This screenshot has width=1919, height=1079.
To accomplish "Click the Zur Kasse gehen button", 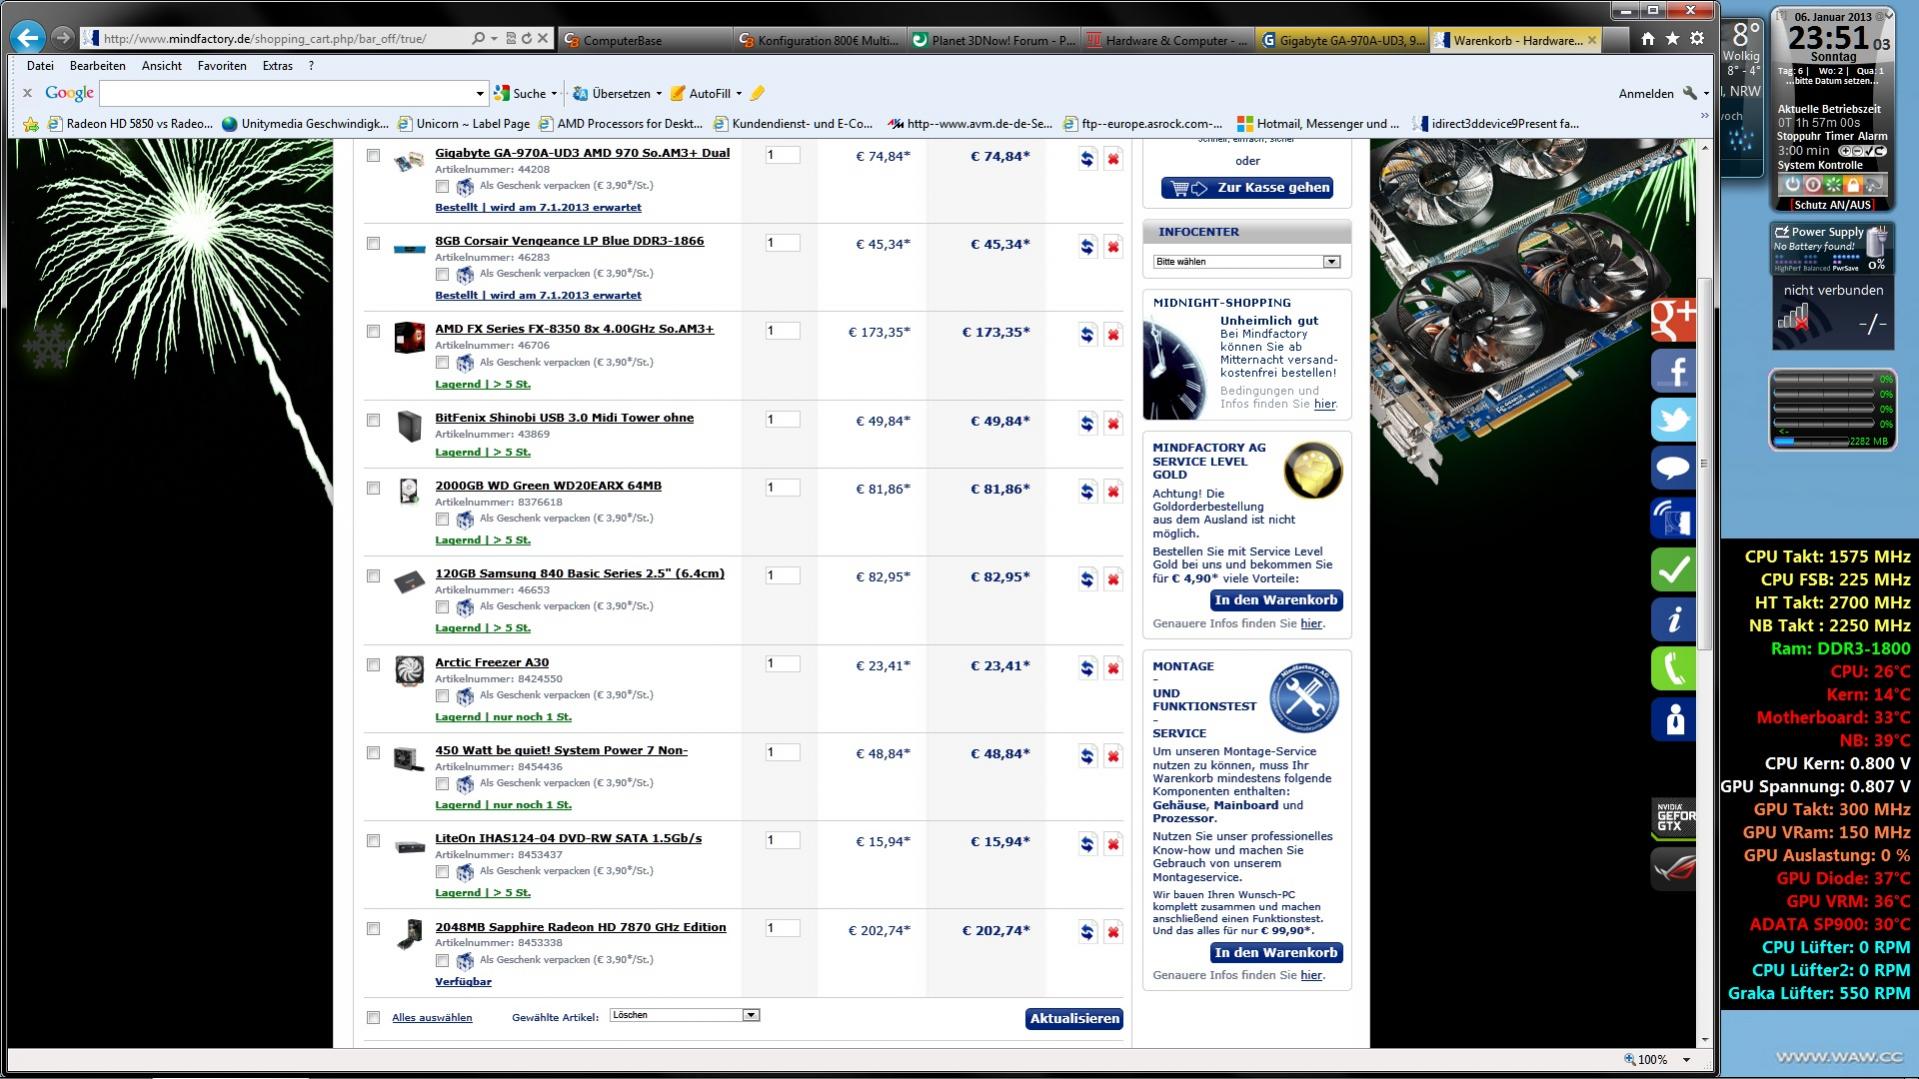I will [1247, 188].
